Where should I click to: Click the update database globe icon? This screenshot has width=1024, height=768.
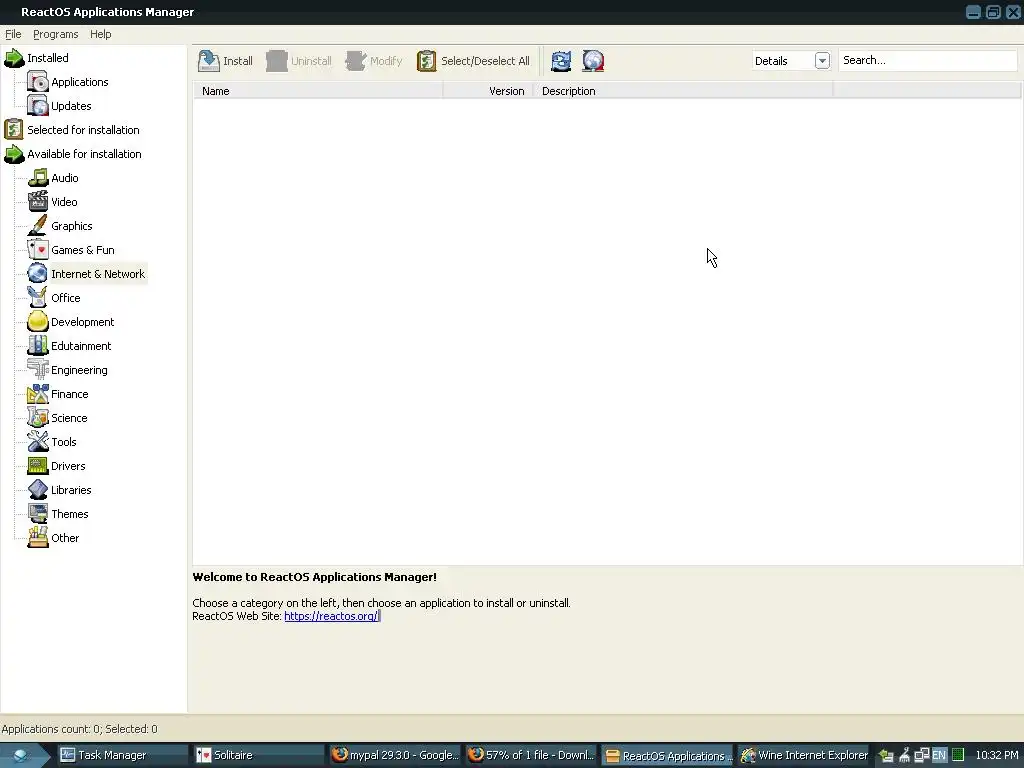click(593, 61)
